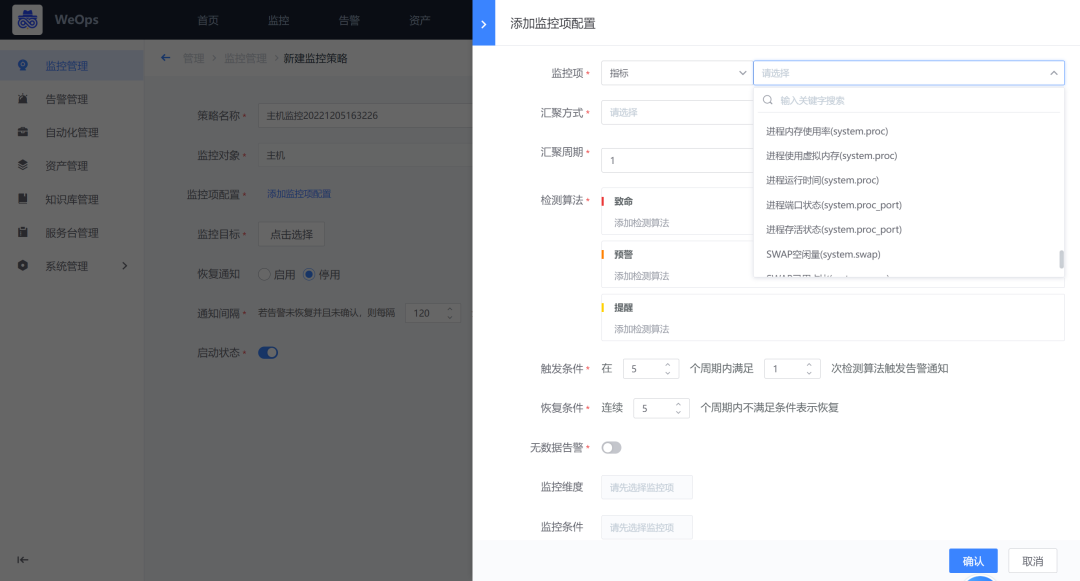Image resolution: width=1080 pixels, height=581 pixels.
Task: Expand the 系统管理 submenu arrow
Action: (125, 266)
